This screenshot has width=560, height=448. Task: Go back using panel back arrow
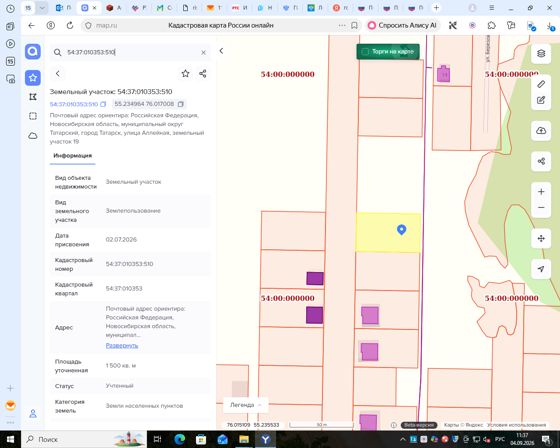pos(58,74)
